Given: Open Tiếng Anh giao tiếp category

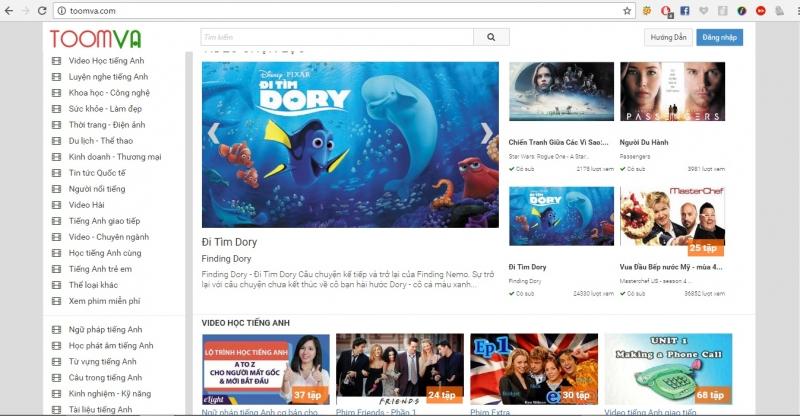Looking at the screenshot, I should pyautogui.click(x=104, y=221).
